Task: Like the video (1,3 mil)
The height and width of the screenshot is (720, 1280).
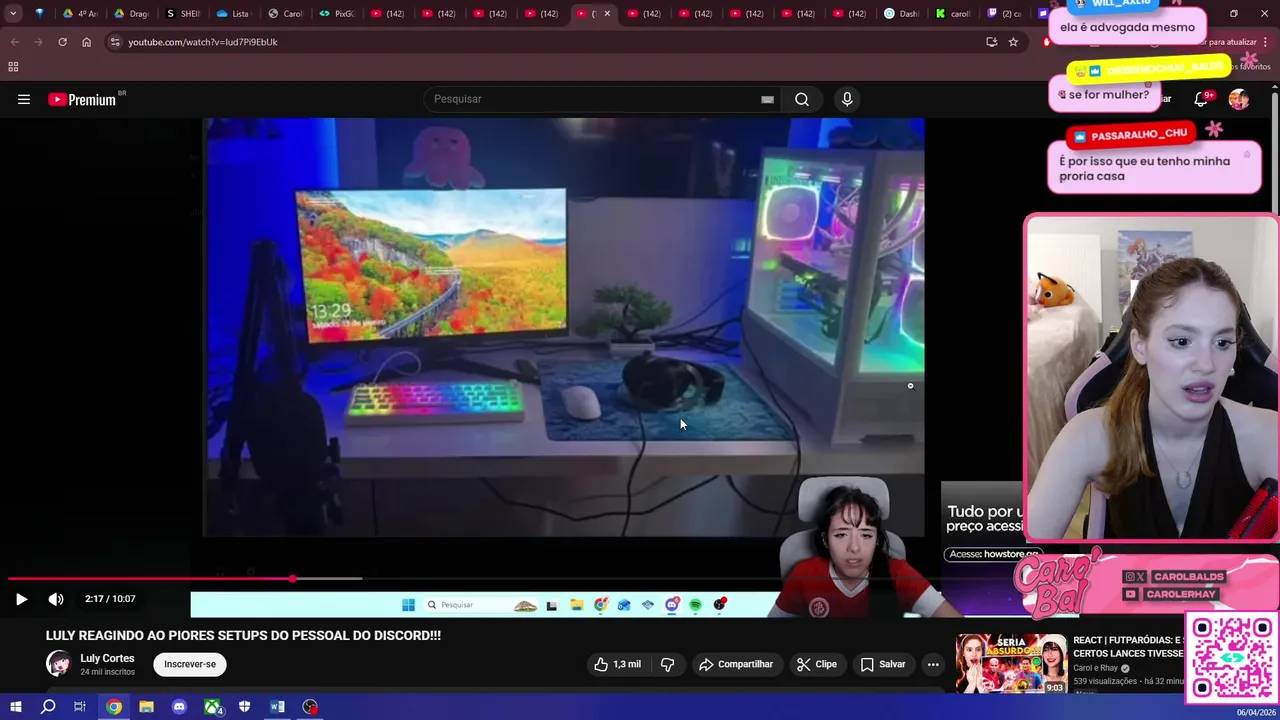Action: [617, 664]
